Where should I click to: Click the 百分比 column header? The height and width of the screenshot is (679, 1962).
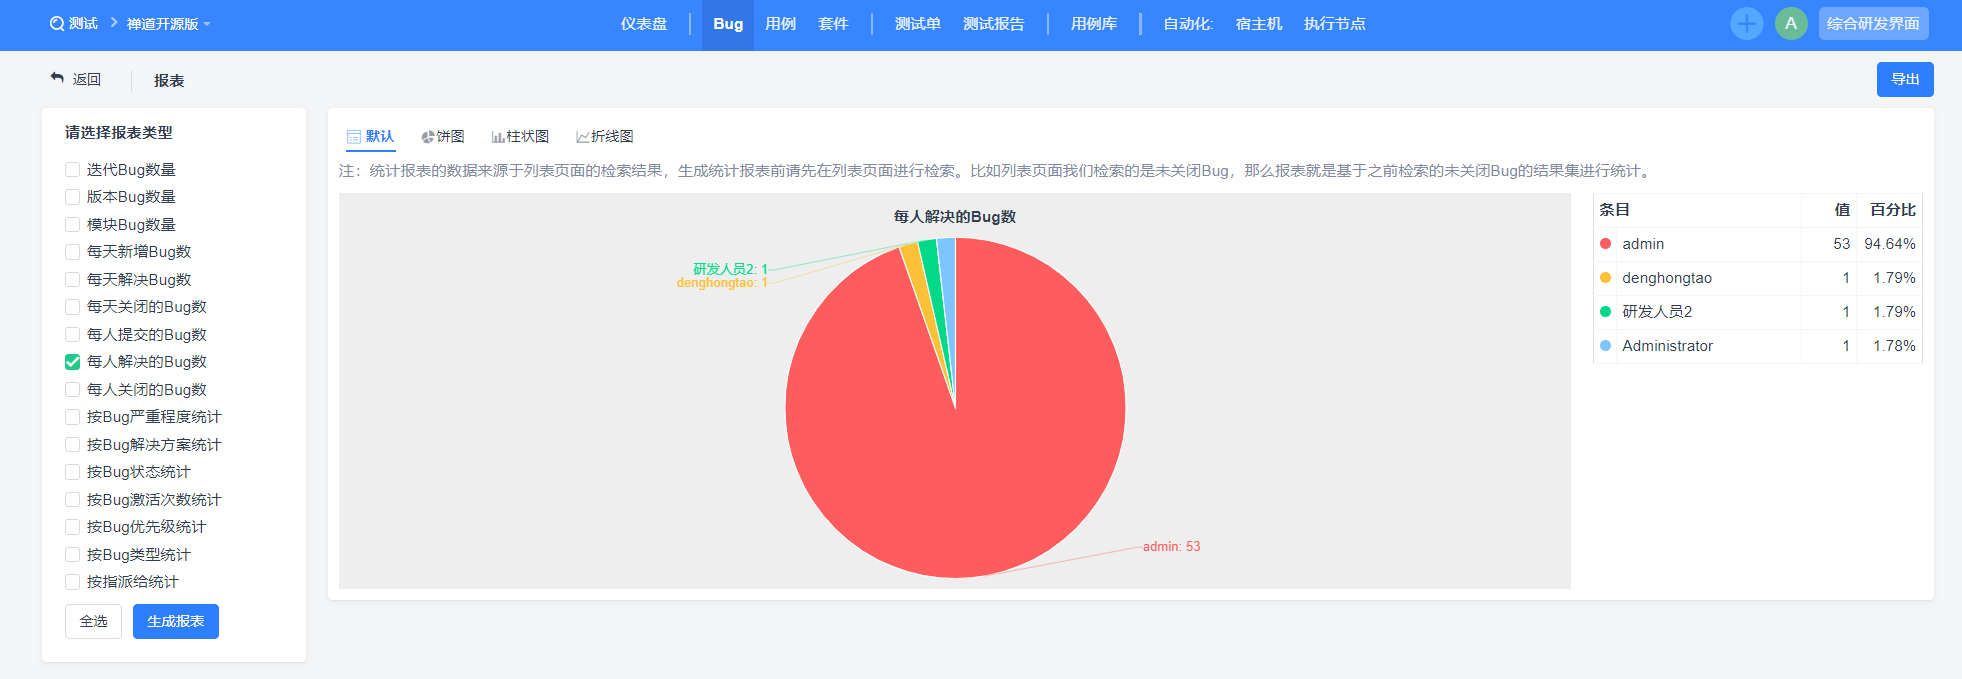(1893, 210)
